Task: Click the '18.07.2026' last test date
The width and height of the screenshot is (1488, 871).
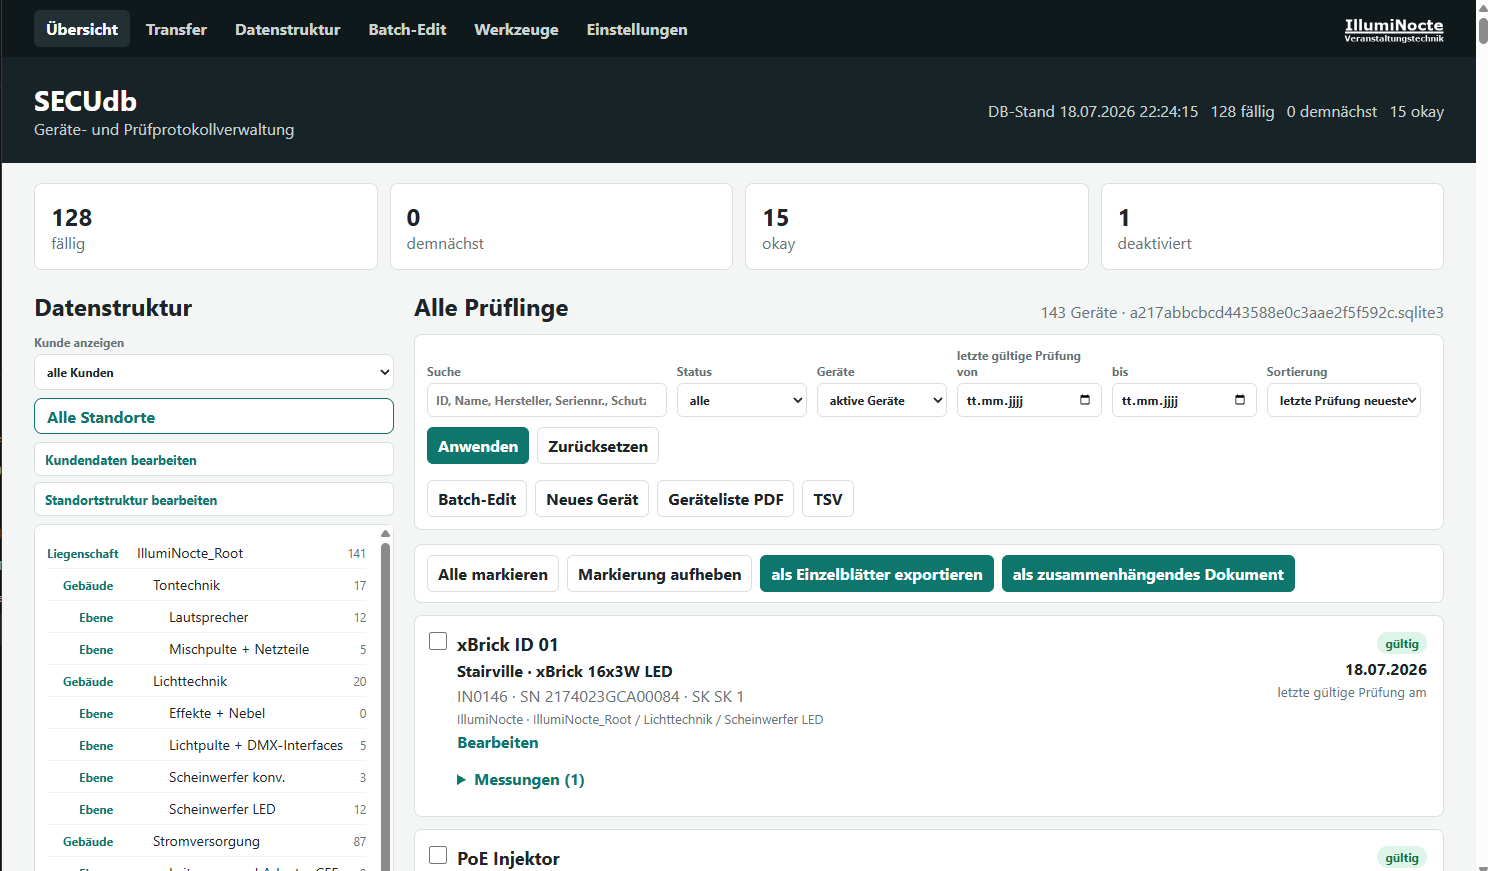Action: (x=1386, y=669)
